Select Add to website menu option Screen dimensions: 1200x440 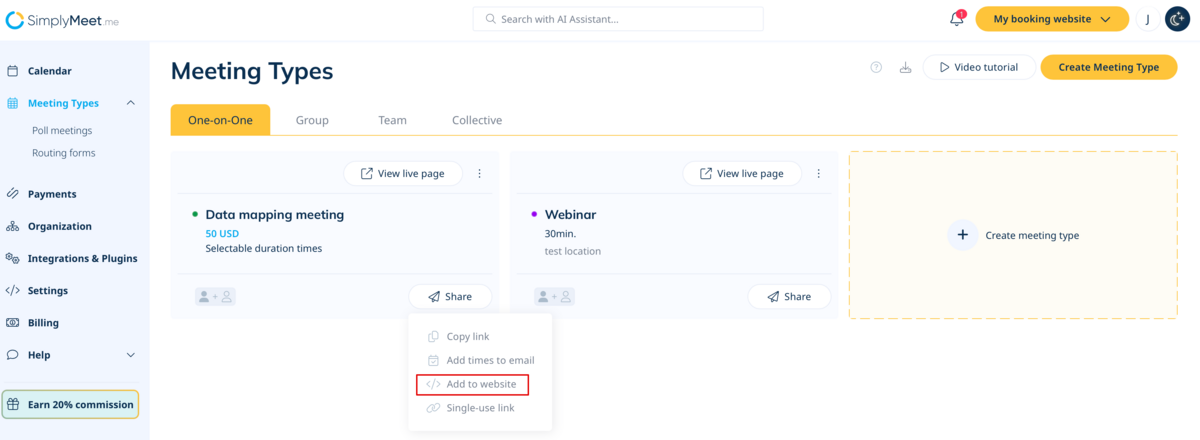pyautogui.click(x=472, y=384)
